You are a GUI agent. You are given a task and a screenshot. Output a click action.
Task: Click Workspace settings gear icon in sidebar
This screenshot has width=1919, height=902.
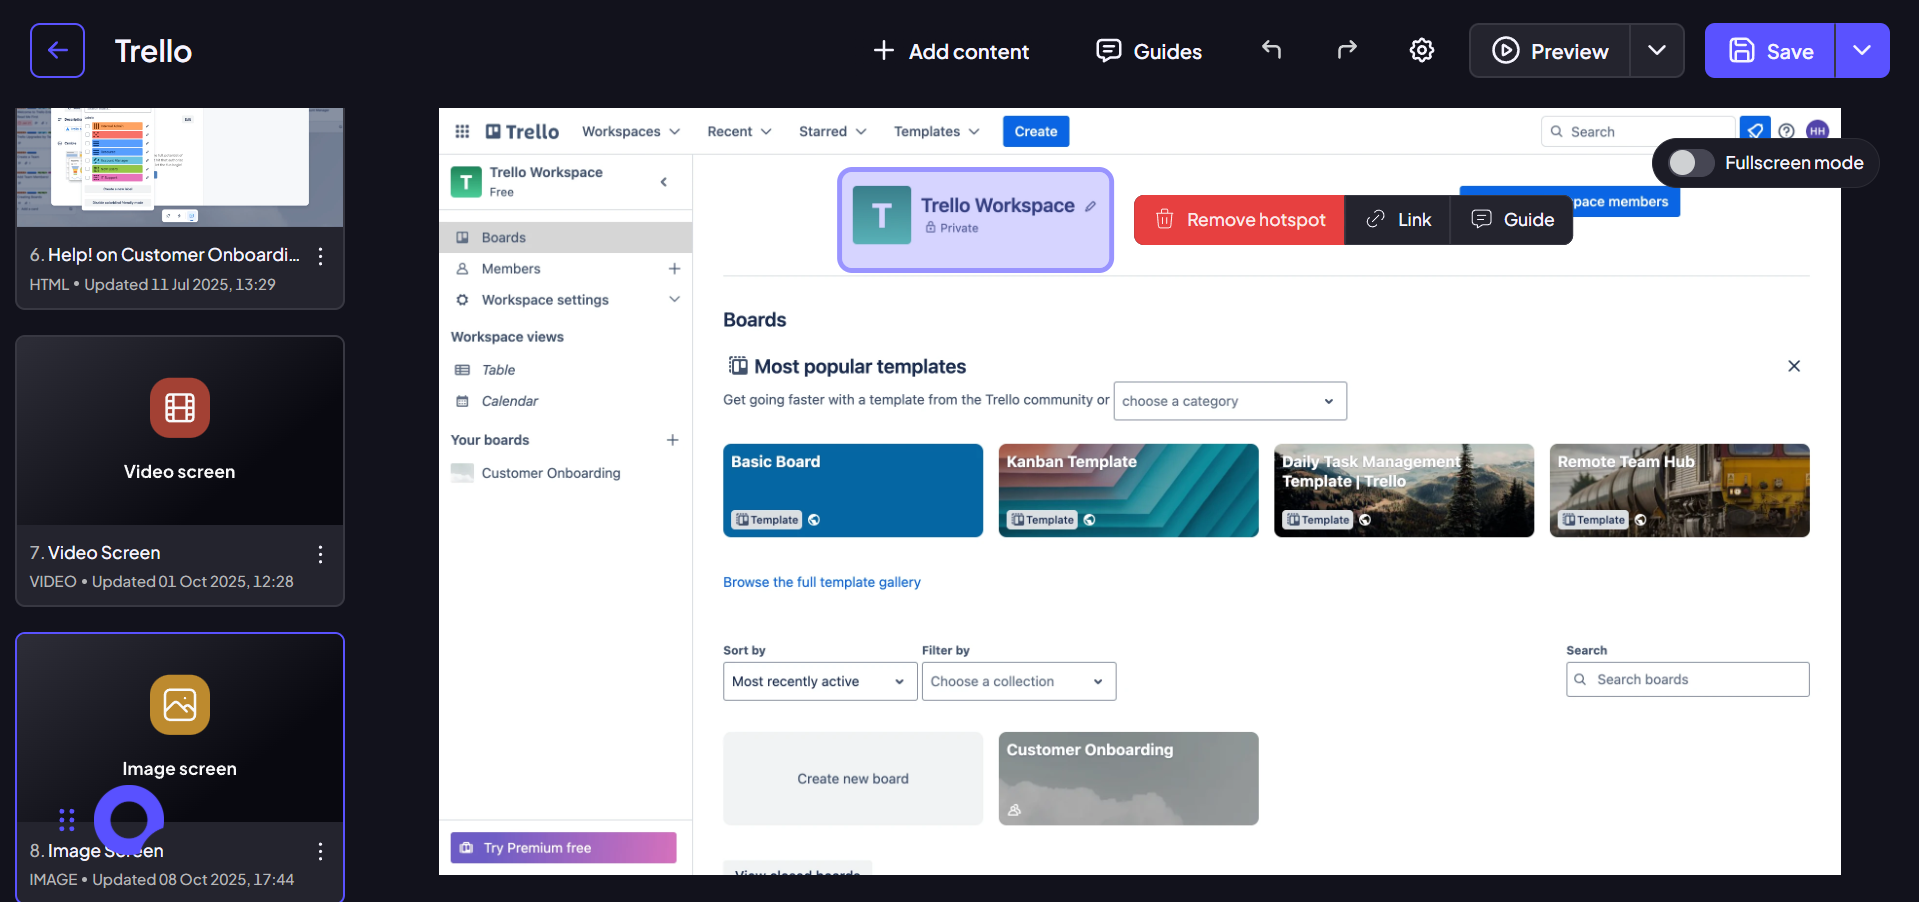(x=462, y=300)
